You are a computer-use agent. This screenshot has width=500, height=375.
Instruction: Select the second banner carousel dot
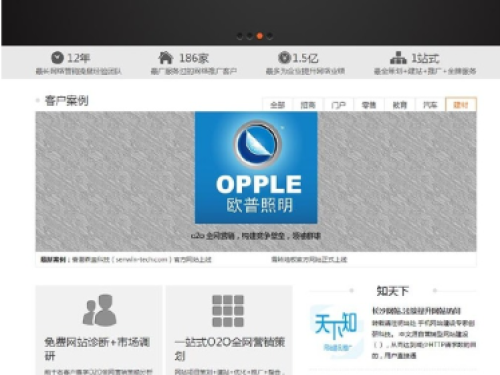(x=249, y=36)
